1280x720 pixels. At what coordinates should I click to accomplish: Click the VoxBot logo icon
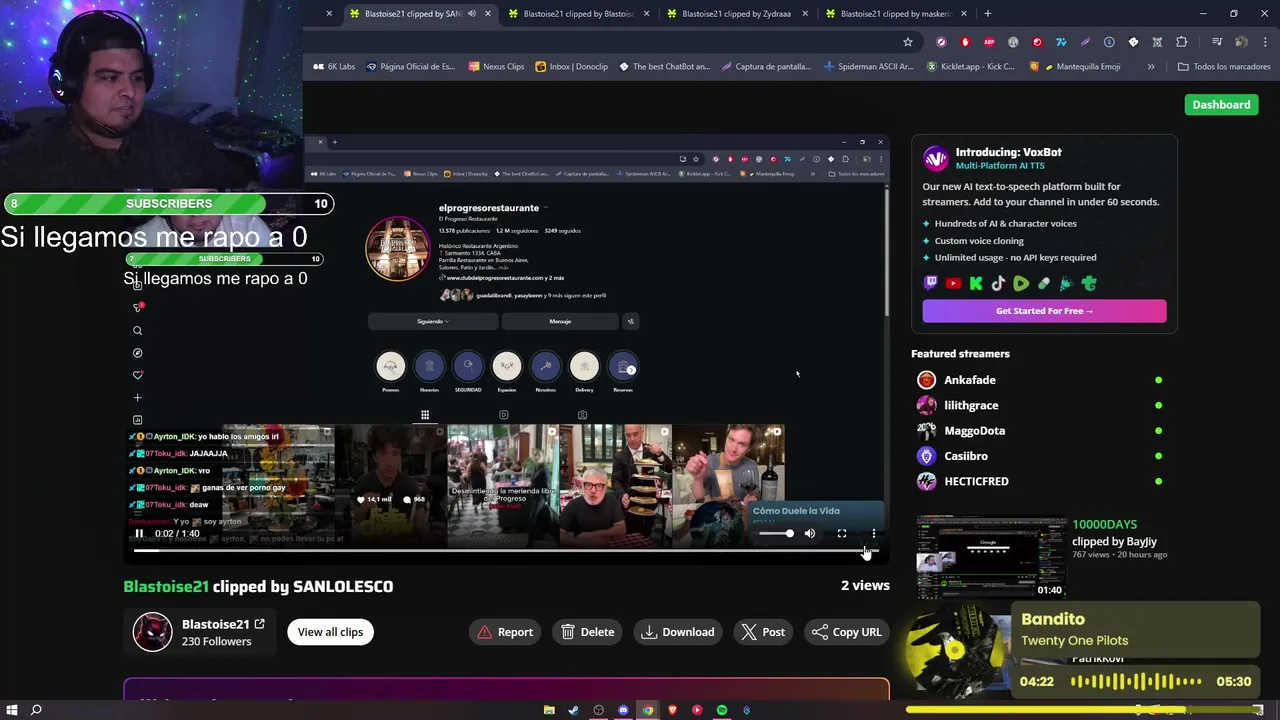tap(935, 158)
